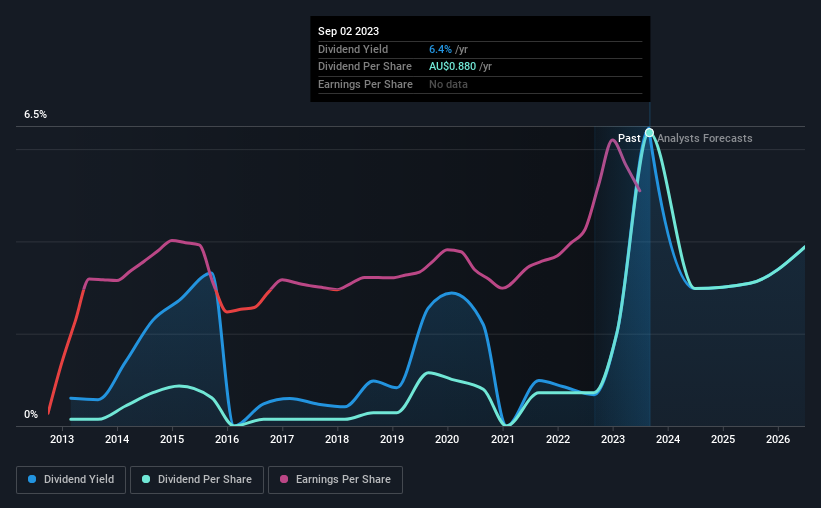Click the AU$0.880 value in the tooltip
The width and height of the screenshot is (821, 508).
tap(452, 67)
